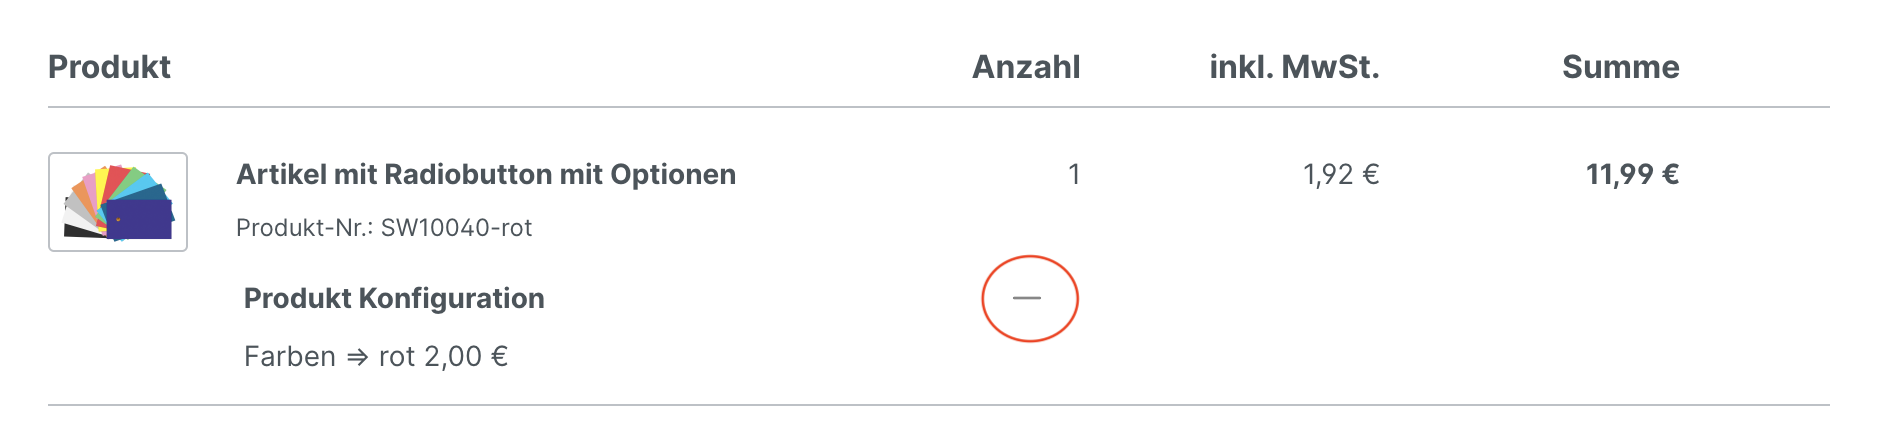
Task: Click the bottom divider below the product row
Action: 938,405
